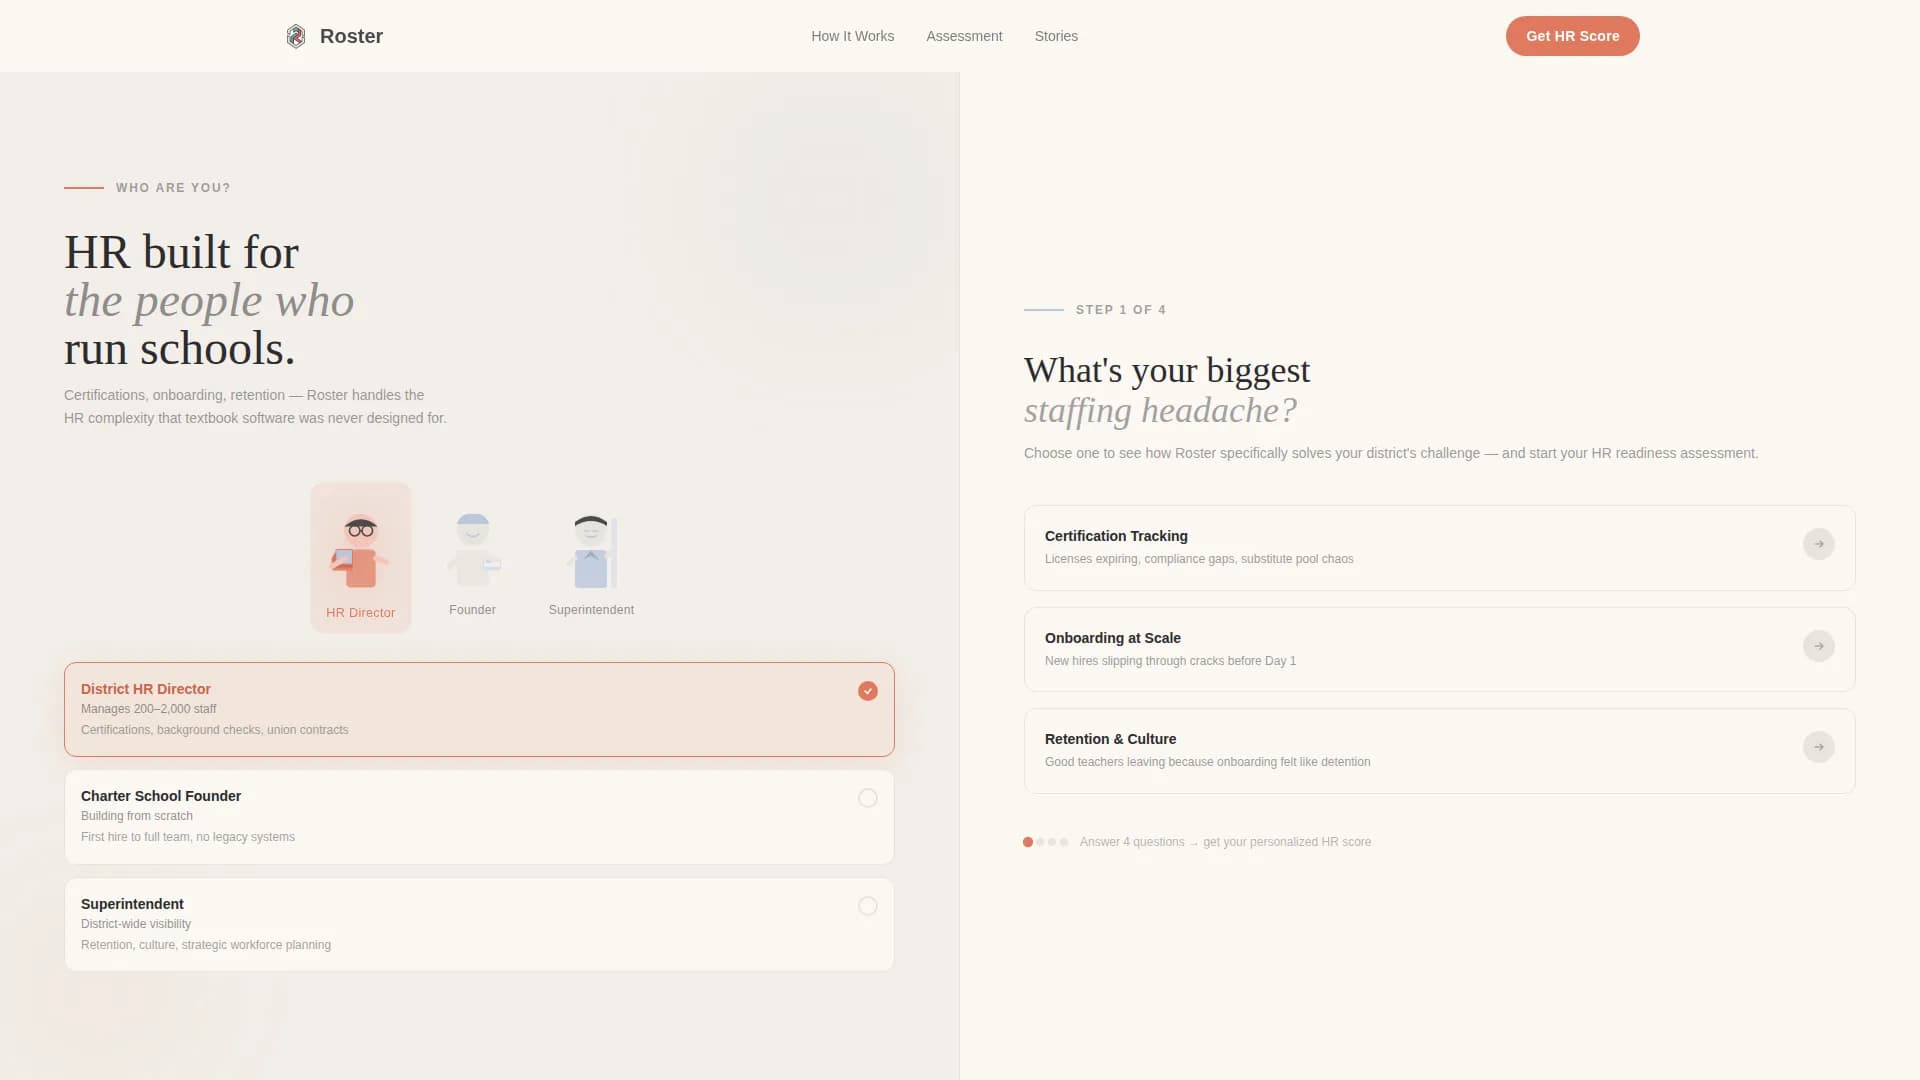Click the Roster logo icon
1920x1080 pixels.
296,36
